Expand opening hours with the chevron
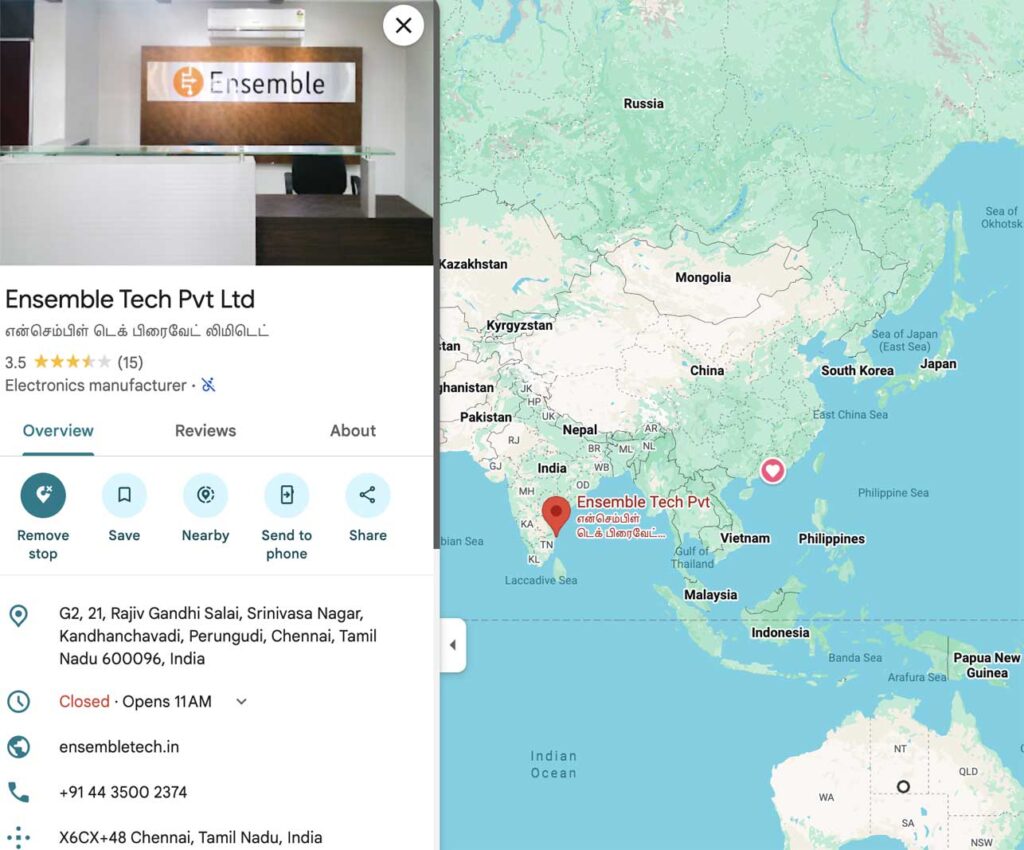This screenshot has height=850, width=1024. coord(241,702)
